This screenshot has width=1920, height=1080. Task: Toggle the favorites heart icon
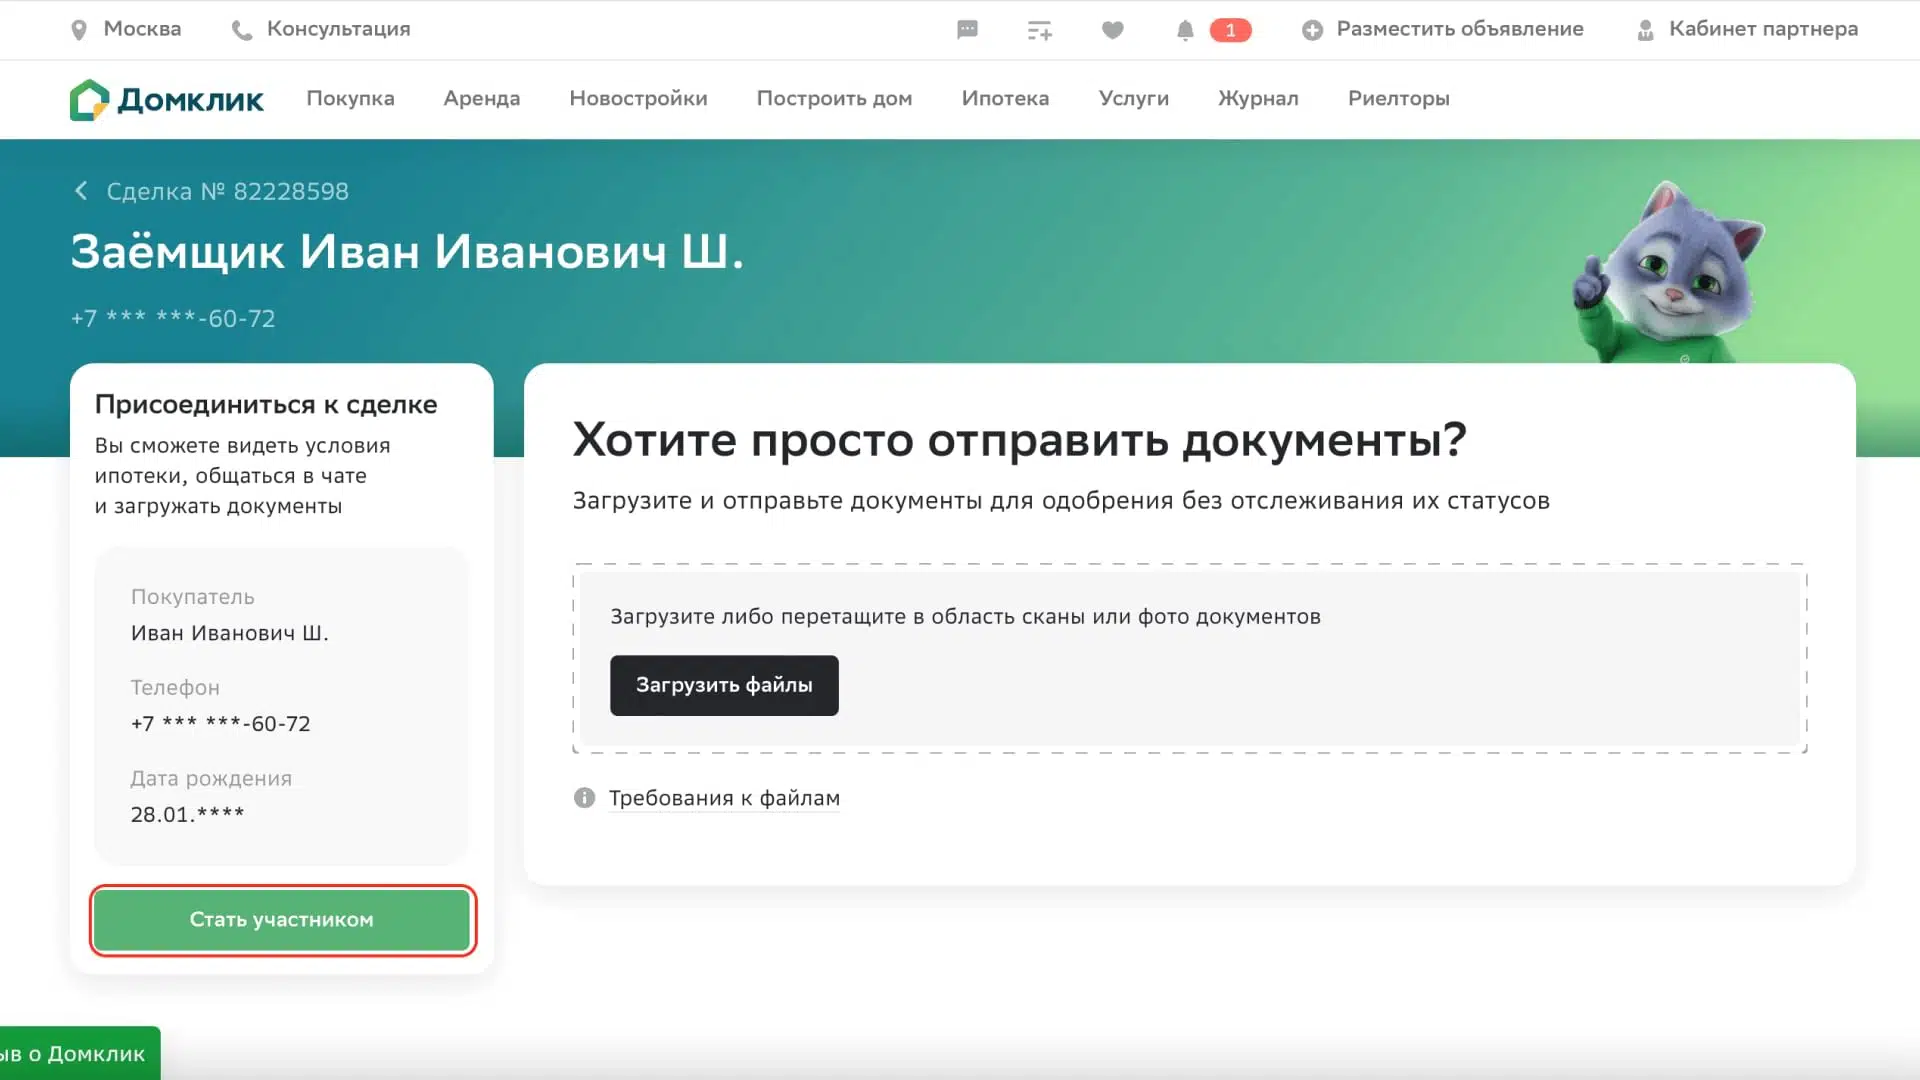click(x=1112, y=29)
